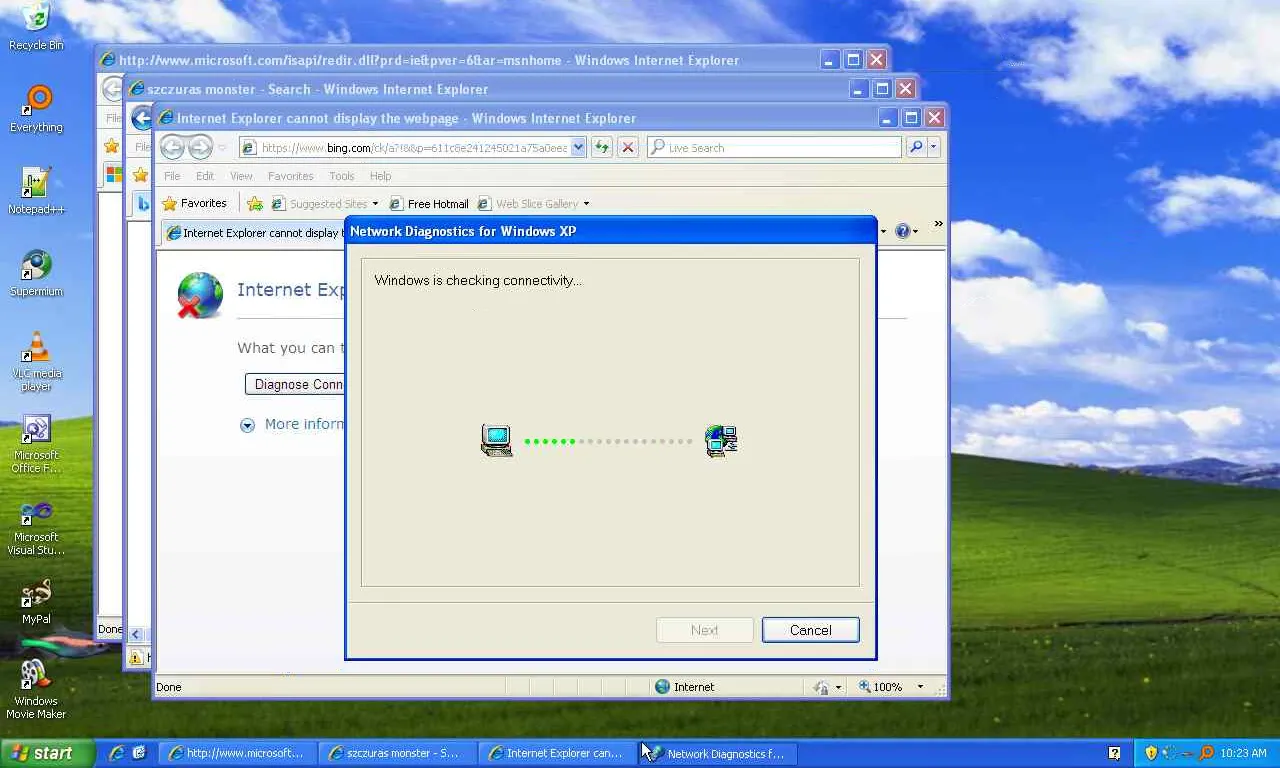Expand the Suggested Sites dropdown
Image resolution: width=1280 pixels, height=768 pixels.
[375, 204]
